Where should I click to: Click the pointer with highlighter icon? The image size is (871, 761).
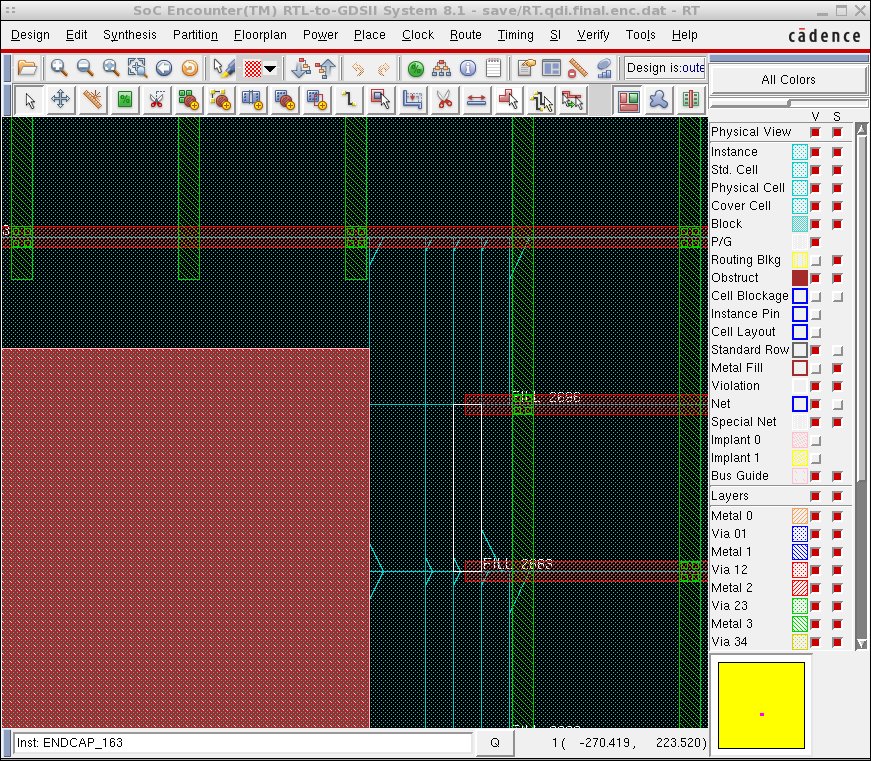point(223,68)
